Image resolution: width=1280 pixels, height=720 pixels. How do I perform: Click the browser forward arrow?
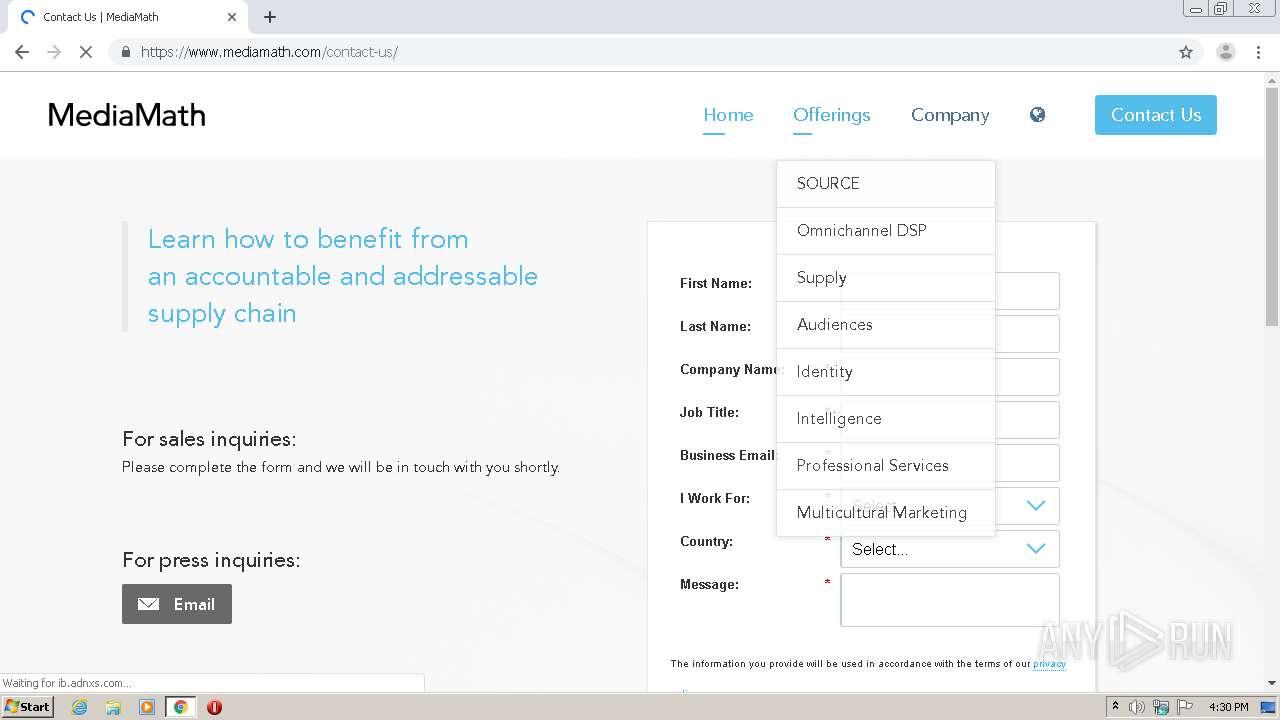click(54, 52)
